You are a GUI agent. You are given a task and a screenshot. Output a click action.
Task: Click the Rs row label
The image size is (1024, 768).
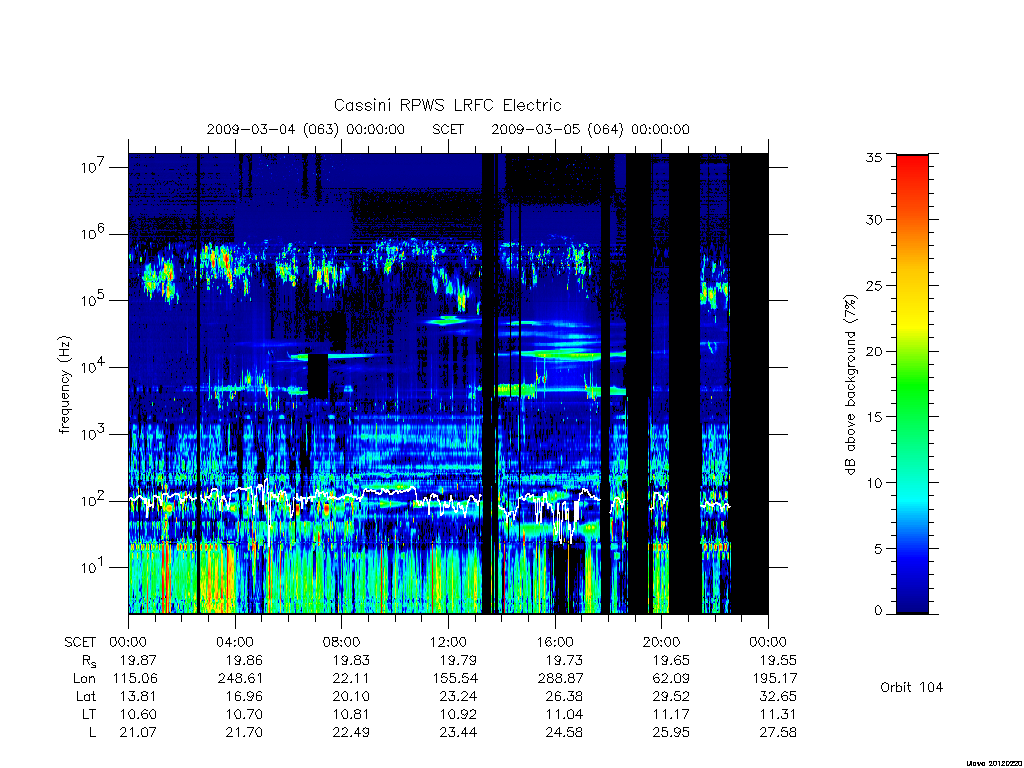pyautogui.click(x=89, y=661)
